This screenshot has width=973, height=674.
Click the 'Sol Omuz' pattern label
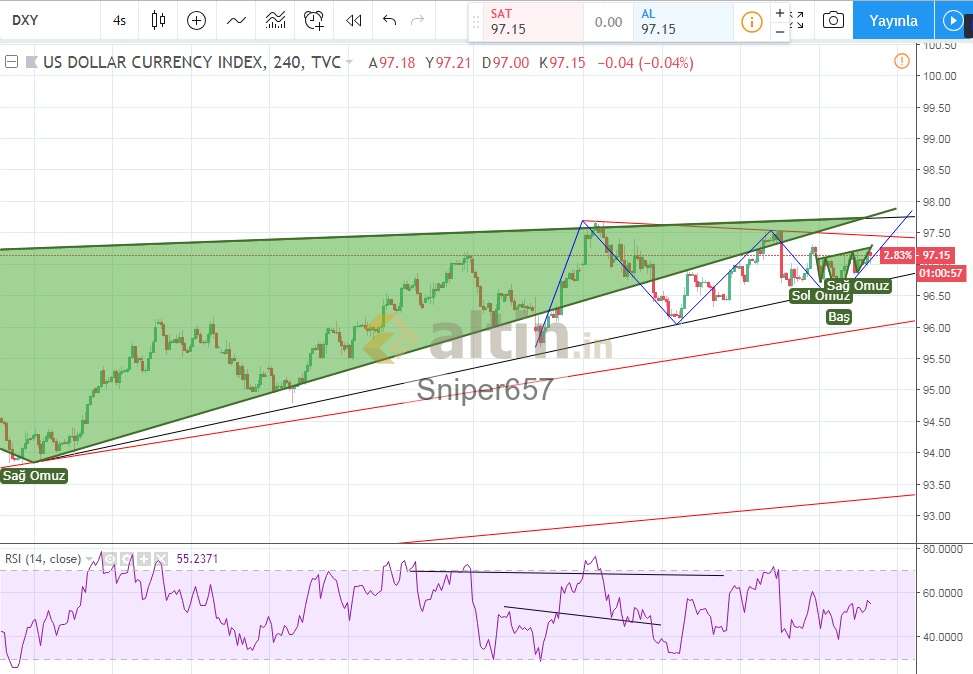(x=820, y=295)
